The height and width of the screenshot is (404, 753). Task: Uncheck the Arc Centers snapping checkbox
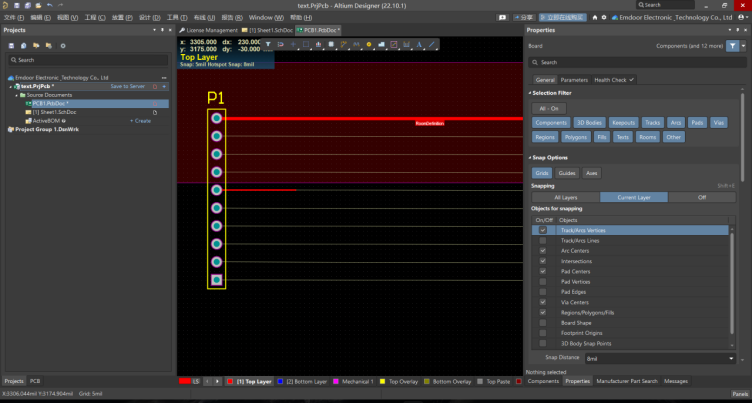click(543, 251)
